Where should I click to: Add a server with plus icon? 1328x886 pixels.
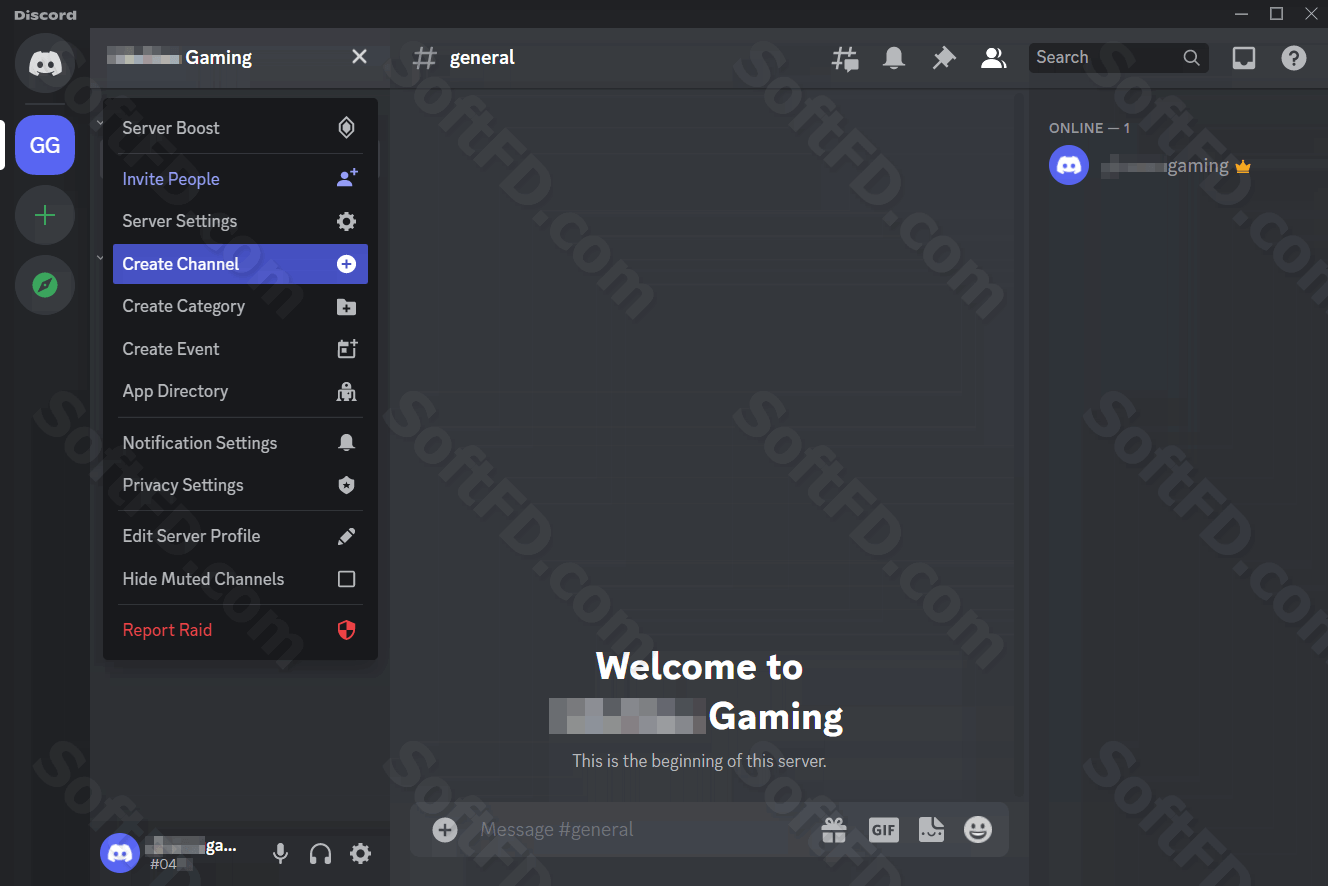click(x=45, y=215)
